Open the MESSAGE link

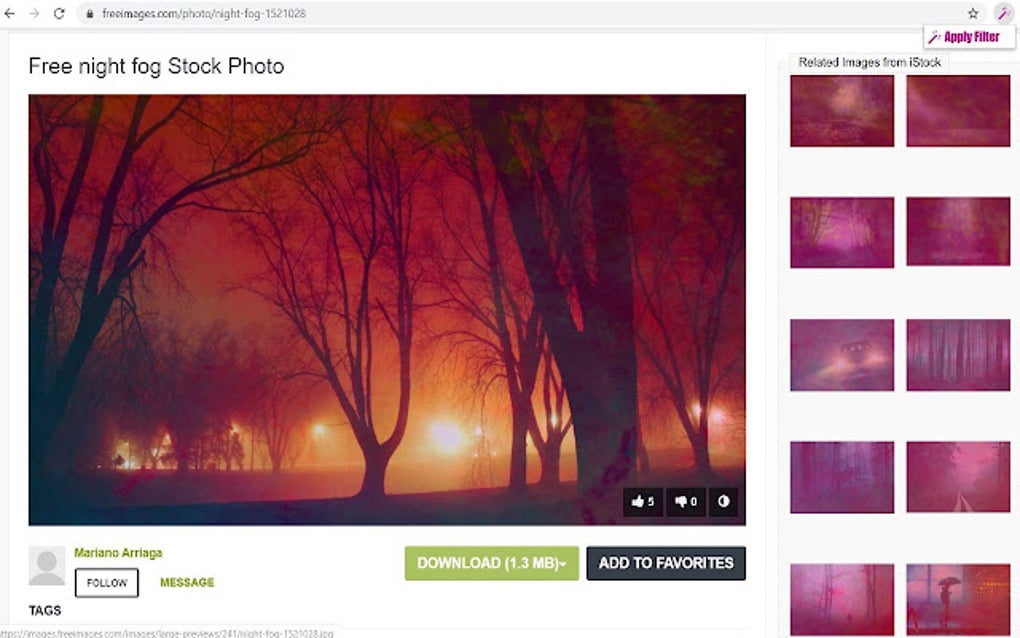(186, 582)
